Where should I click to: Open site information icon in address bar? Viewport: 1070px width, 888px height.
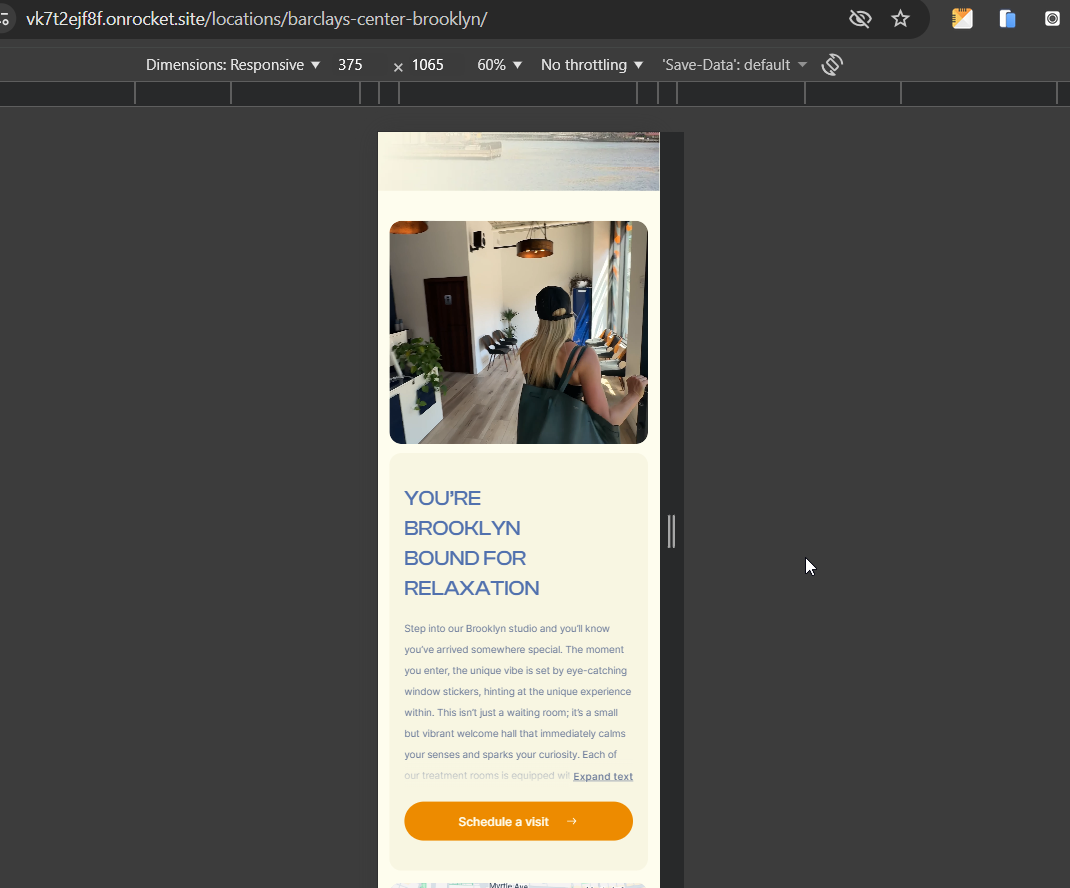pyautogui.click(x=5, y=18)
